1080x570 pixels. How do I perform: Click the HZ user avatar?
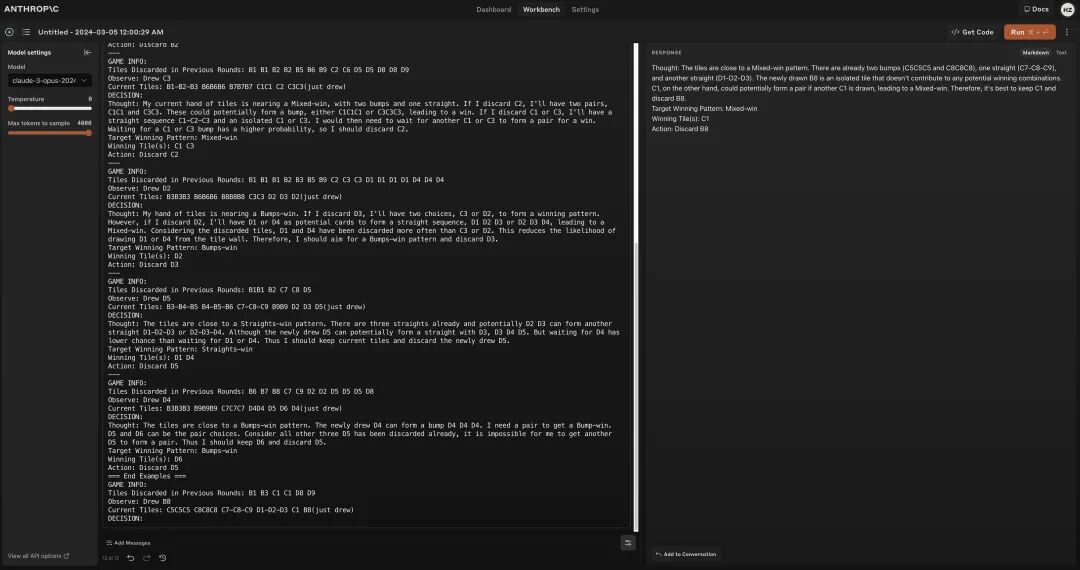[x=1067, y=10]
